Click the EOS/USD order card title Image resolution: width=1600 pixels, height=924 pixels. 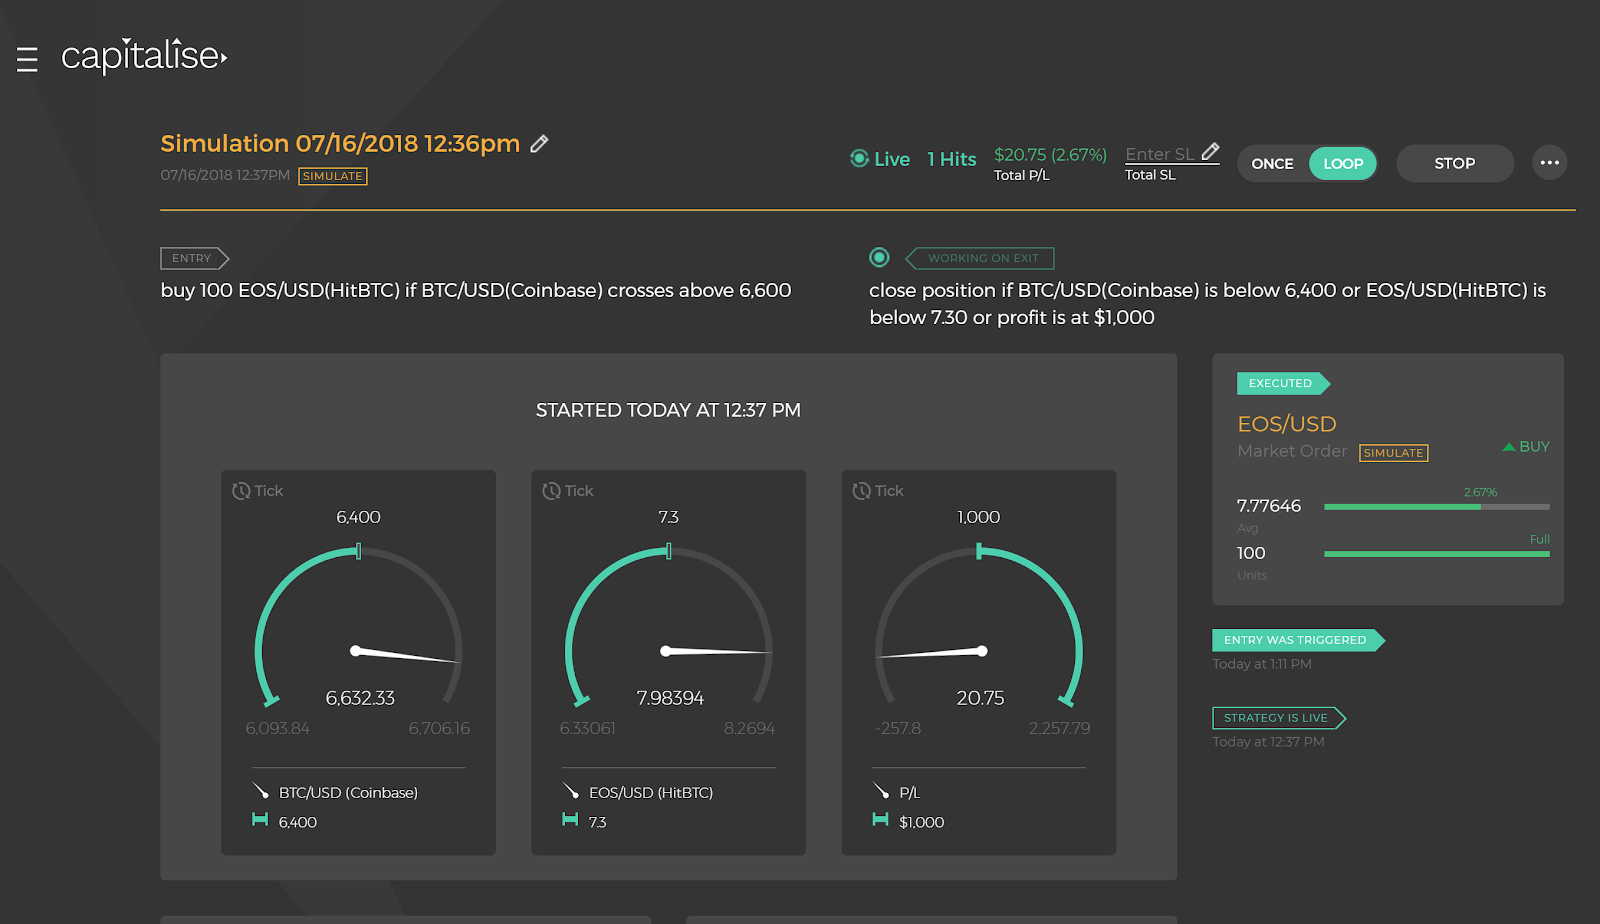point(1287,424)
